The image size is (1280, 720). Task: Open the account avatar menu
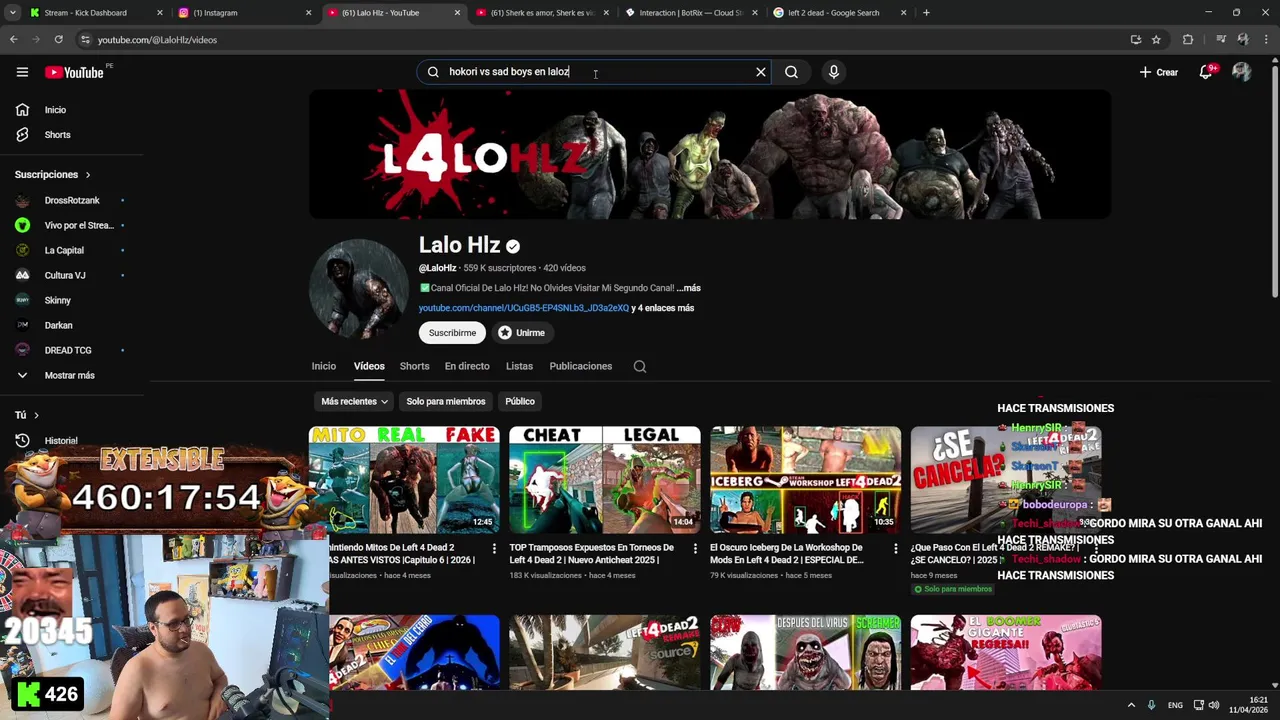click(x=1241, y=72)
